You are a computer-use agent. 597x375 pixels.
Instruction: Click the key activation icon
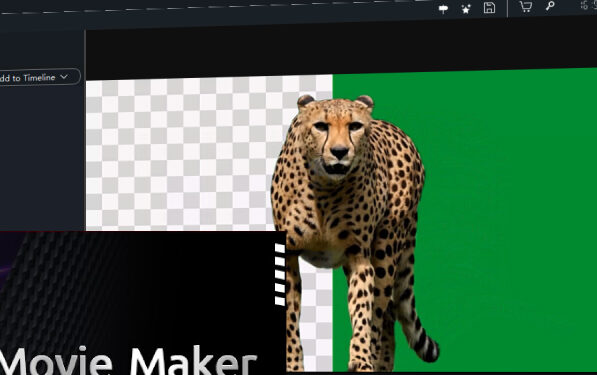(x=550, y=6)
